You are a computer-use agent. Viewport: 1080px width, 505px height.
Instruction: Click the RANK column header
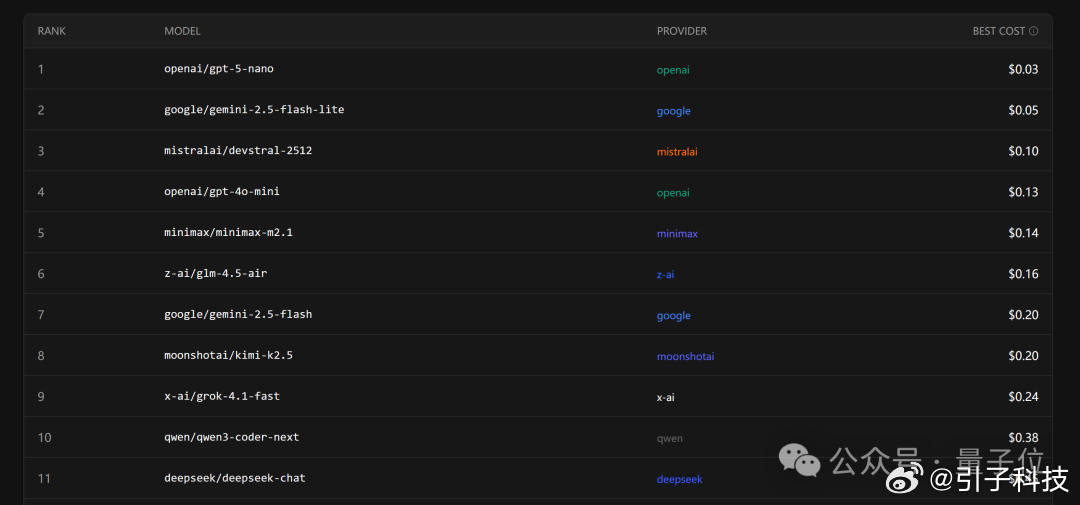52,31
